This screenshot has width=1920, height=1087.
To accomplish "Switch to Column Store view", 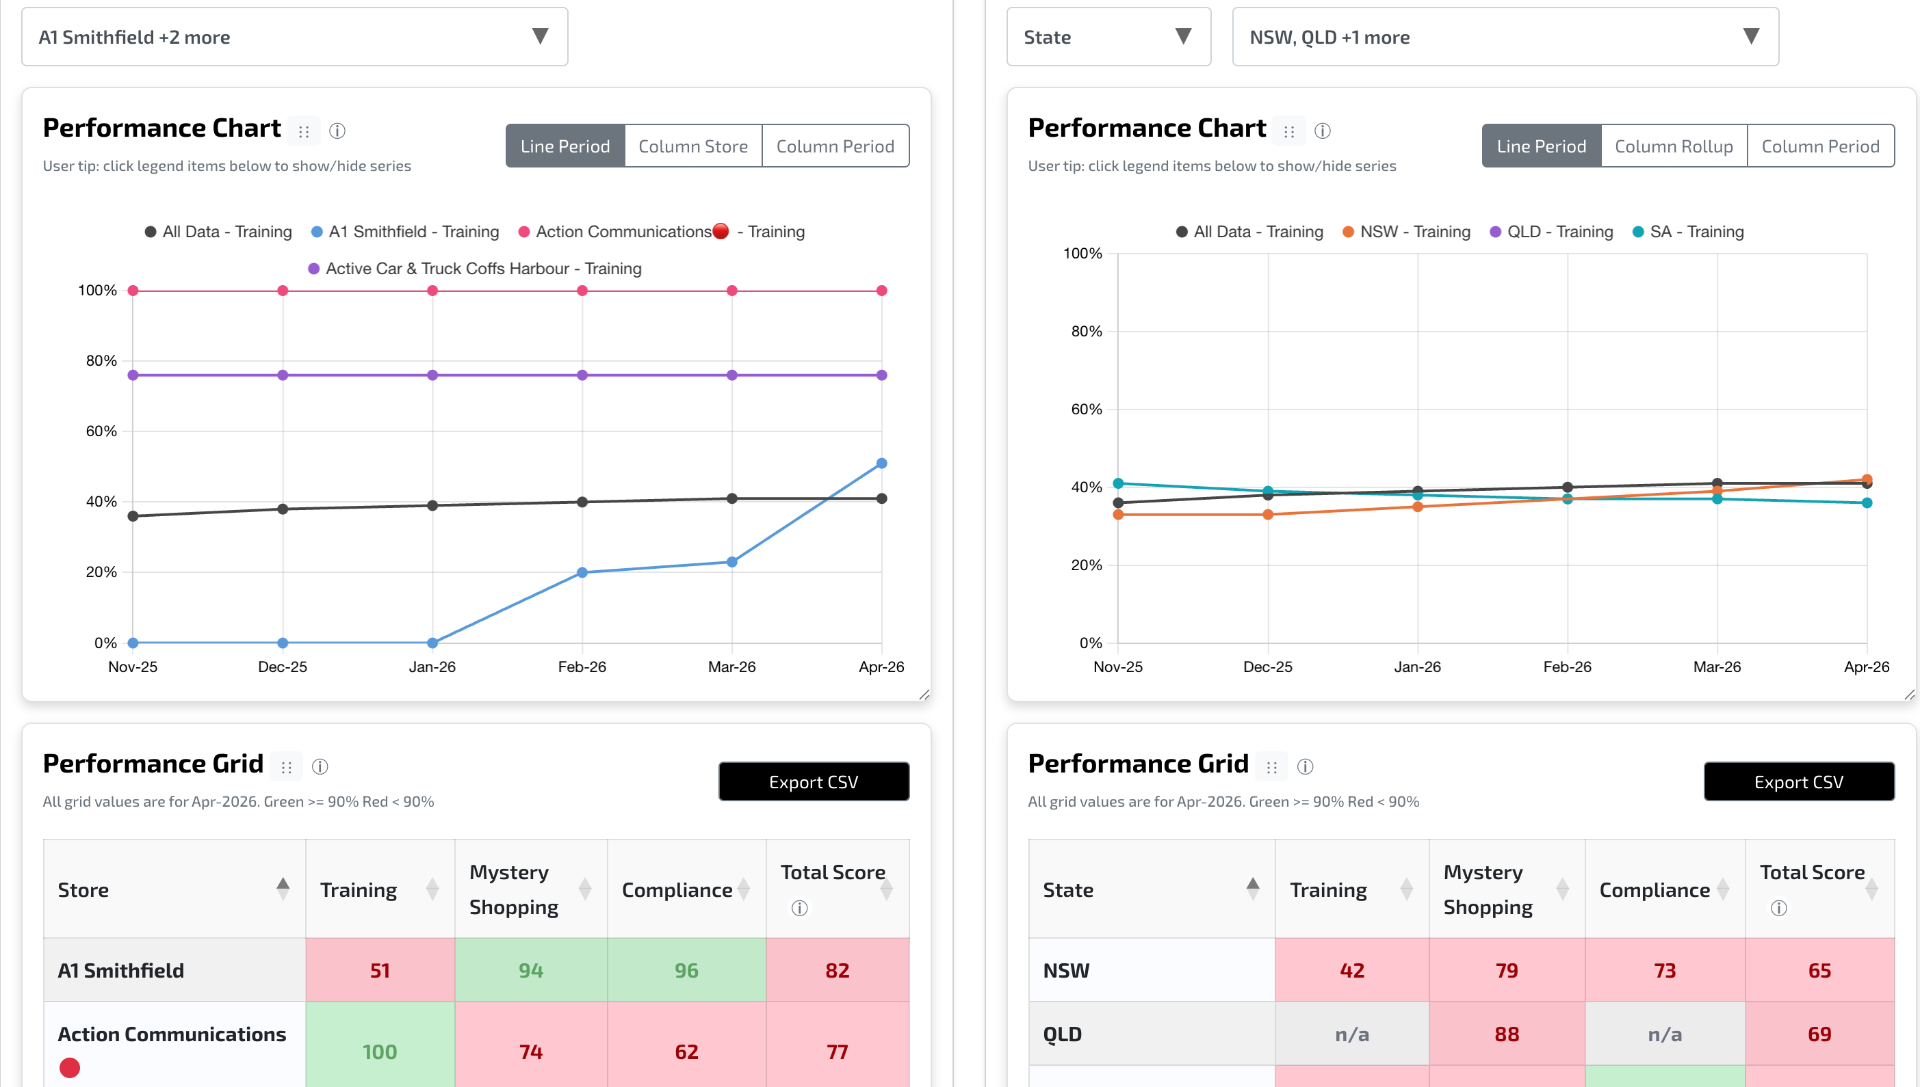I will 693,146.
